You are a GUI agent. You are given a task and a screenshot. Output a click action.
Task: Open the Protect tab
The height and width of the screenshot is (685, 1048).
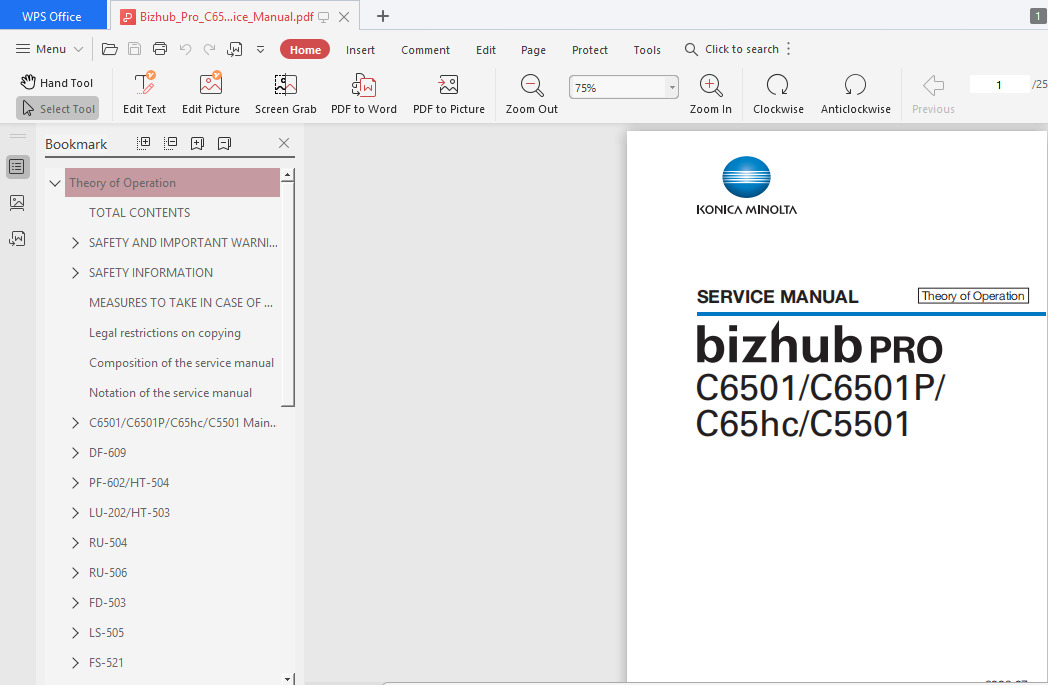(x=590, y=50)
